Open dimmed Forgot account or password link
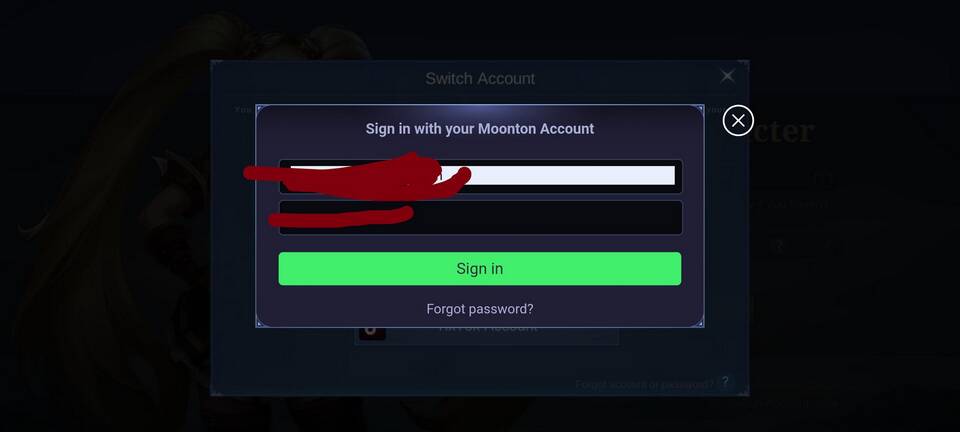Viewport: 960px width, 432px height. [x=645, y=384]
